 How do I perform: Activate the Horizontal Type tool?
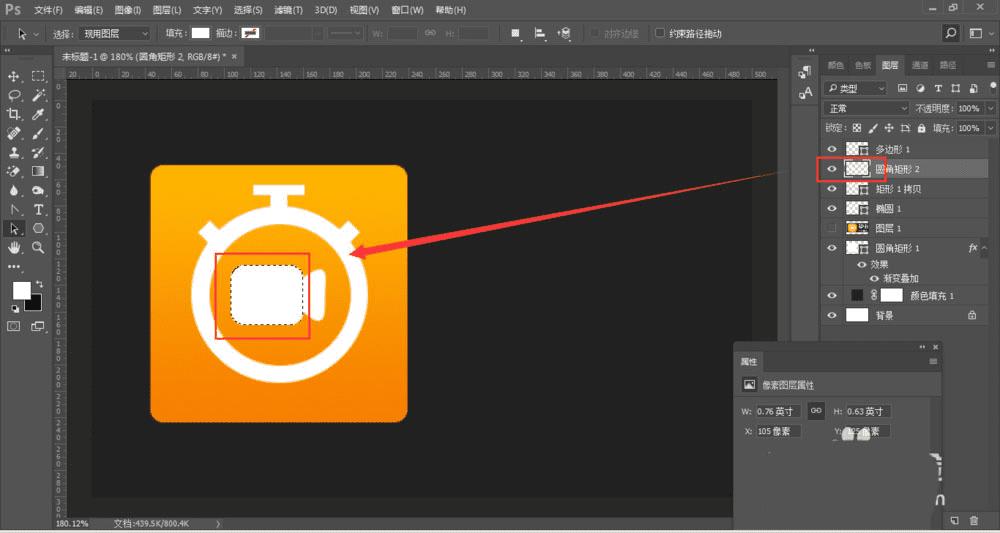[x=38, y=209]
